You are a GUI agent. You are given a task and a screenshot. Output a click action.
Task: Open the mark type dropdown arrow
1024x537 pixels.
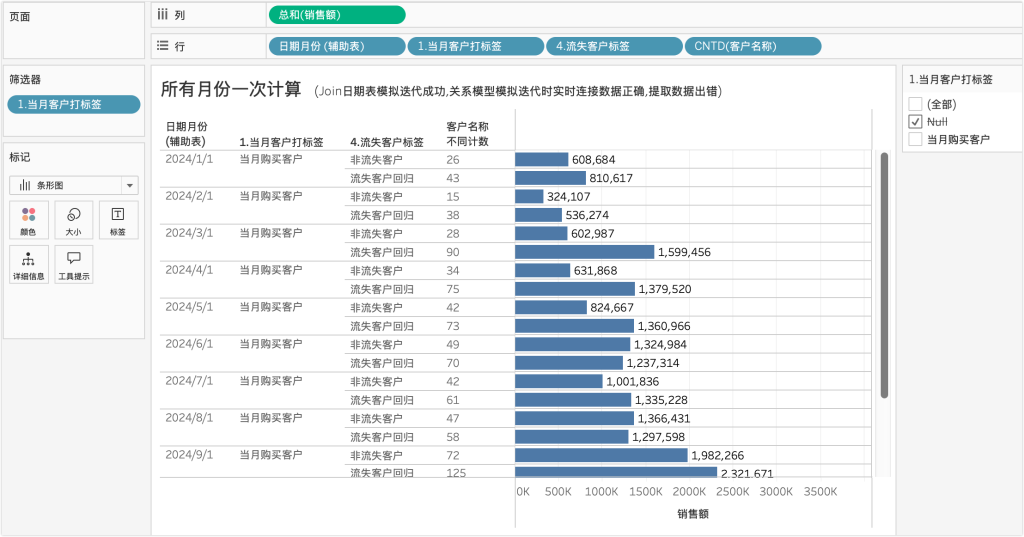(x=129, y=185)
